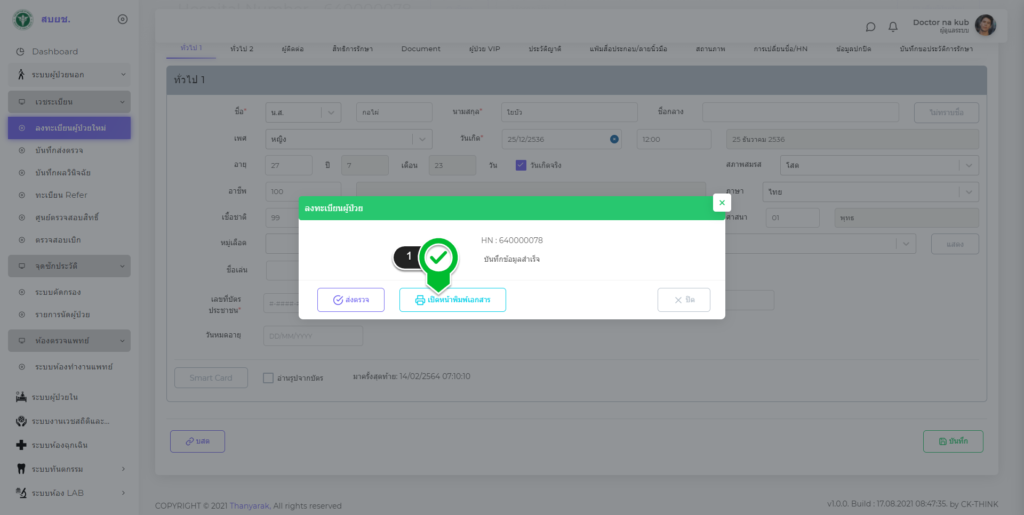Toggle the วันเกิดจริง checkbox
1024x515 pixels.
pos(521,165)
